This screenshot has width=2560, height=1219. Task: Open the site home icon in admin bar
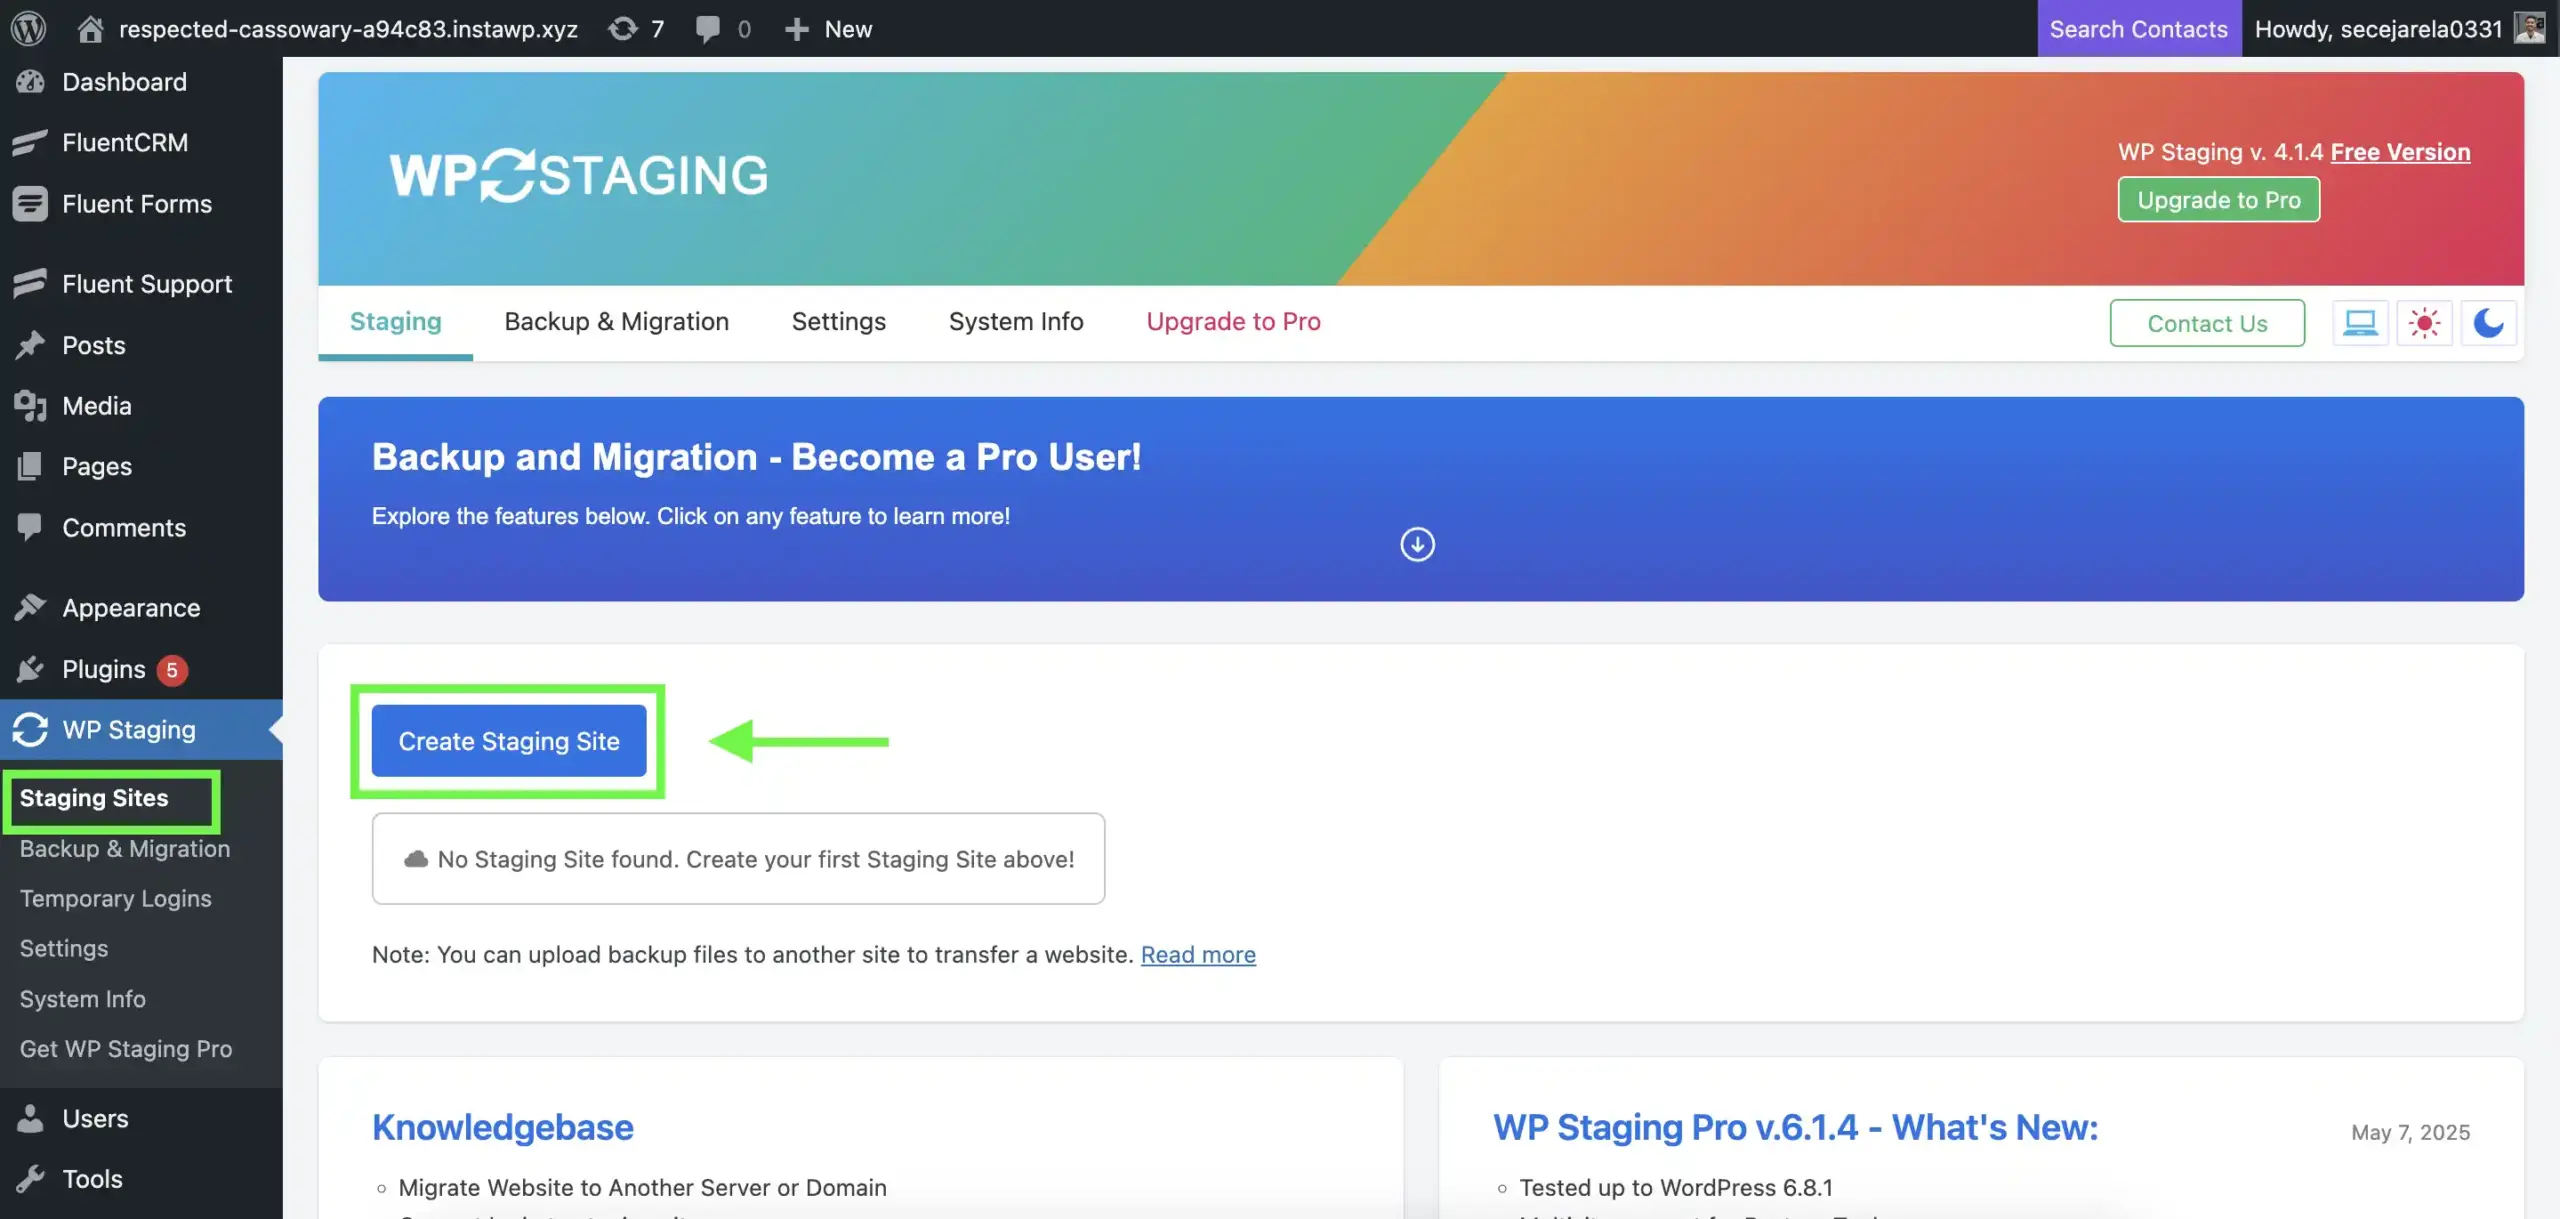pyautogui.click(x=90, y=28)
